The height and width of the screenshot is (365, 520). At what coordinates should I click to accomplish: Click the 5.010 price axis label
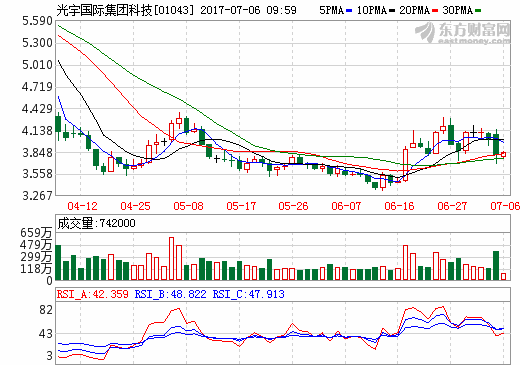pyautogui.click(x=37, y=65)
